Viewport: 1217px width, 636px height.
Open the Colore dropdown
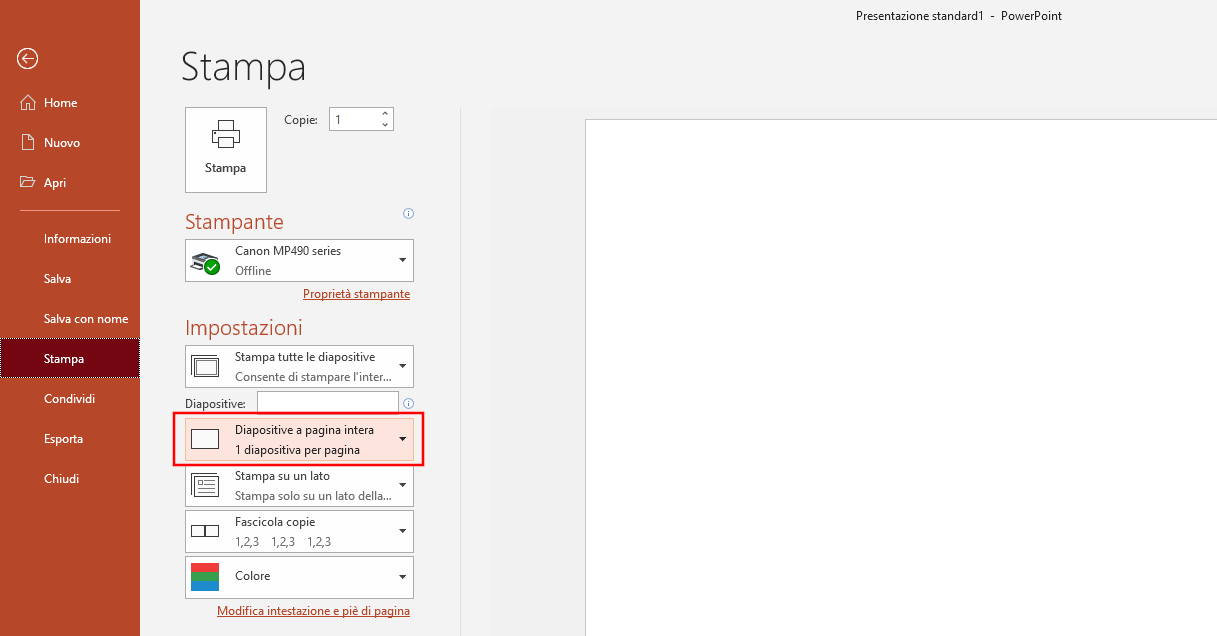tap(299, 577)
